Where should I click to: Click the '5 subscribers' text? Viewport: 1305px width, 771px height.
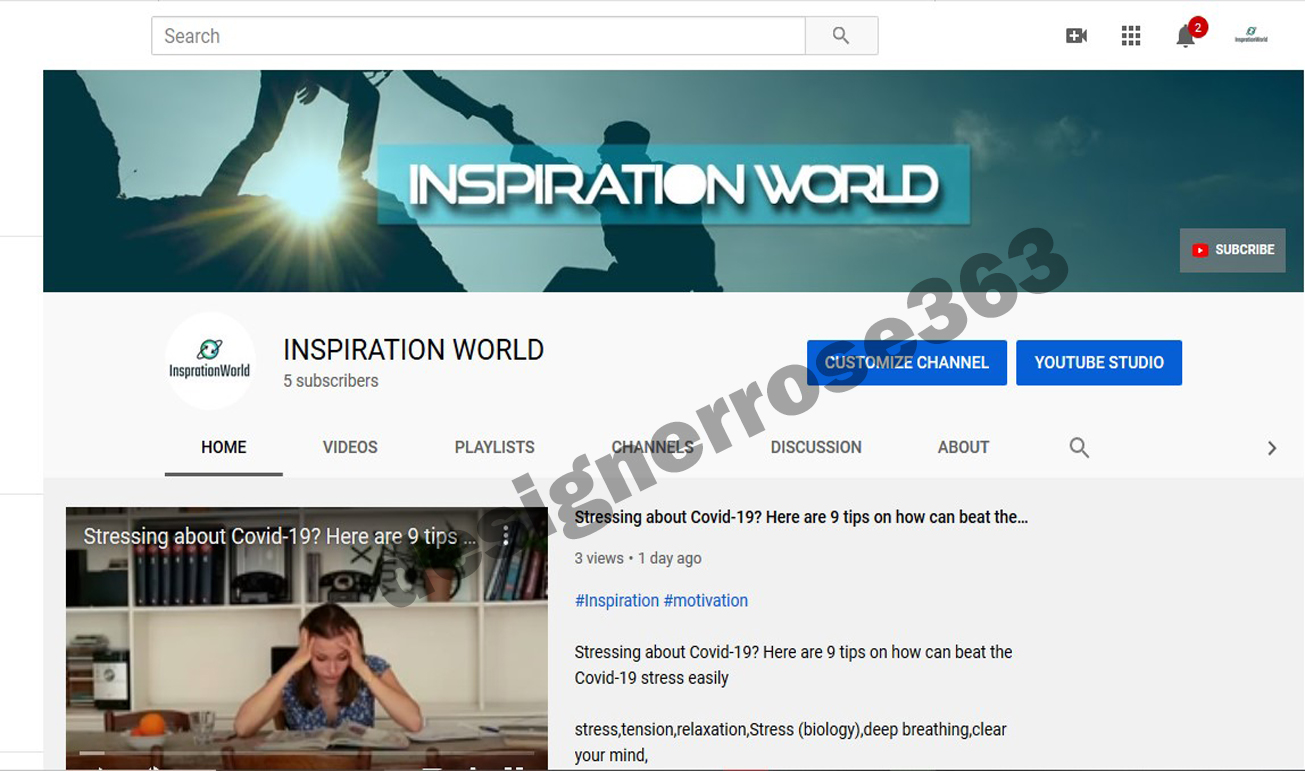point(331,381)
